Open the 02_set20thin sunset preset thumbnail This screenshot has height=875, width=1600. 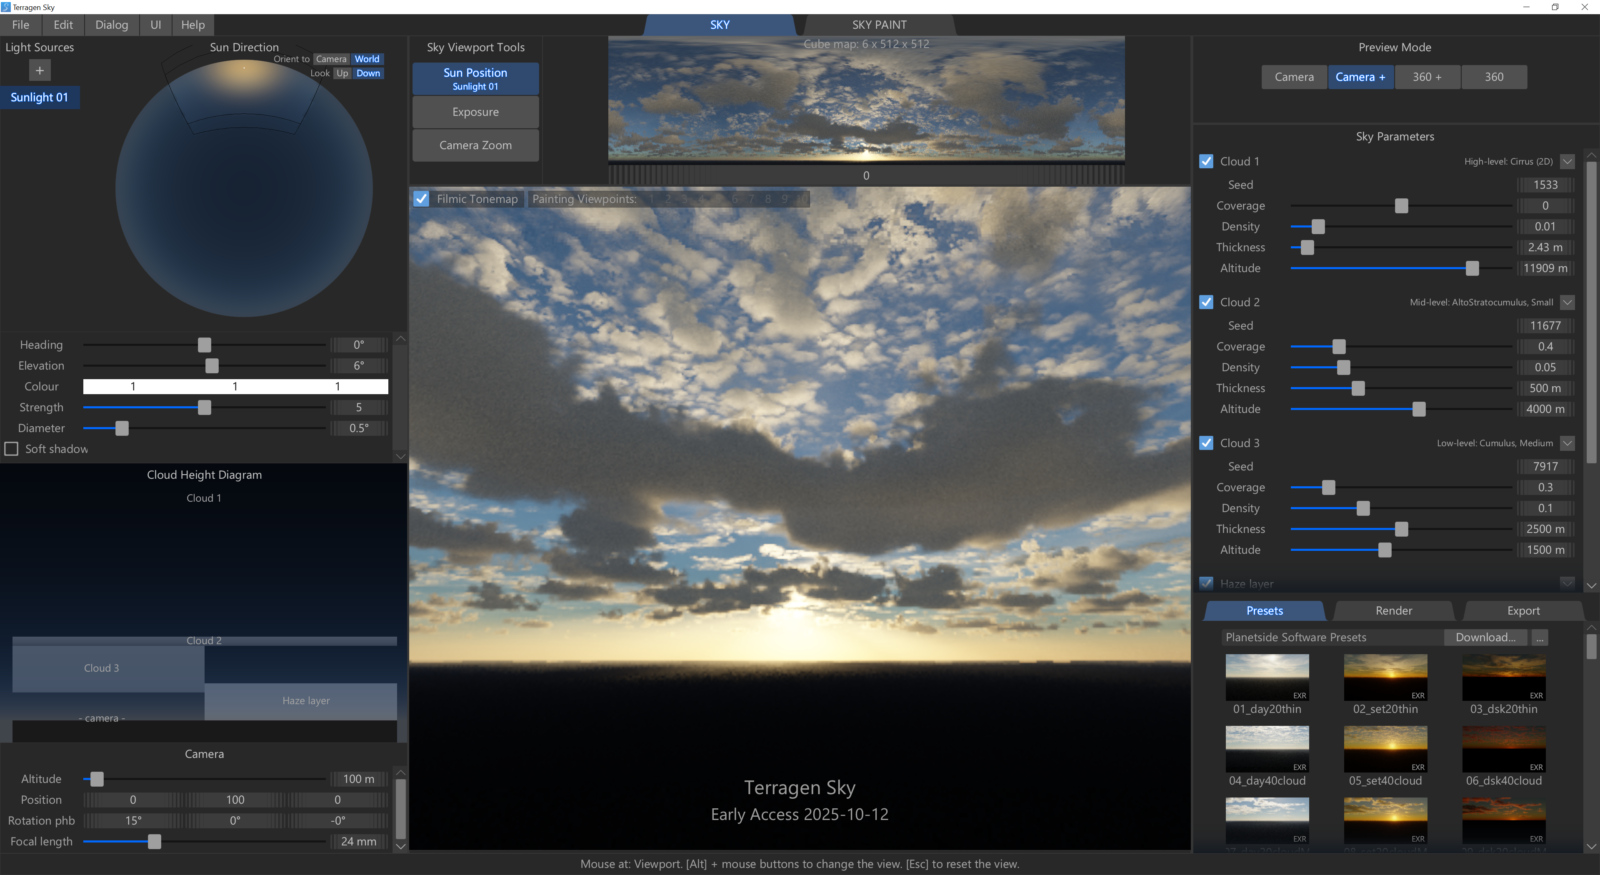tap(1385, 677)
